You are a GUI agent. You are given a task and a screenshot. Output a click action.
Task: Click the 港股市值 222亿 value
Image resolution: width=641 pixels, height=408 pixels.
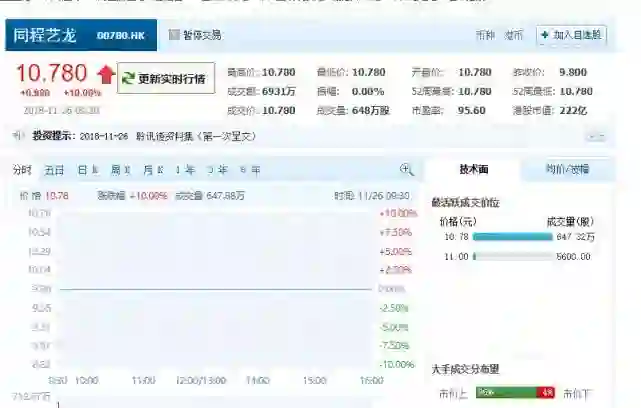pyautogui.click(x=573, y=111)
